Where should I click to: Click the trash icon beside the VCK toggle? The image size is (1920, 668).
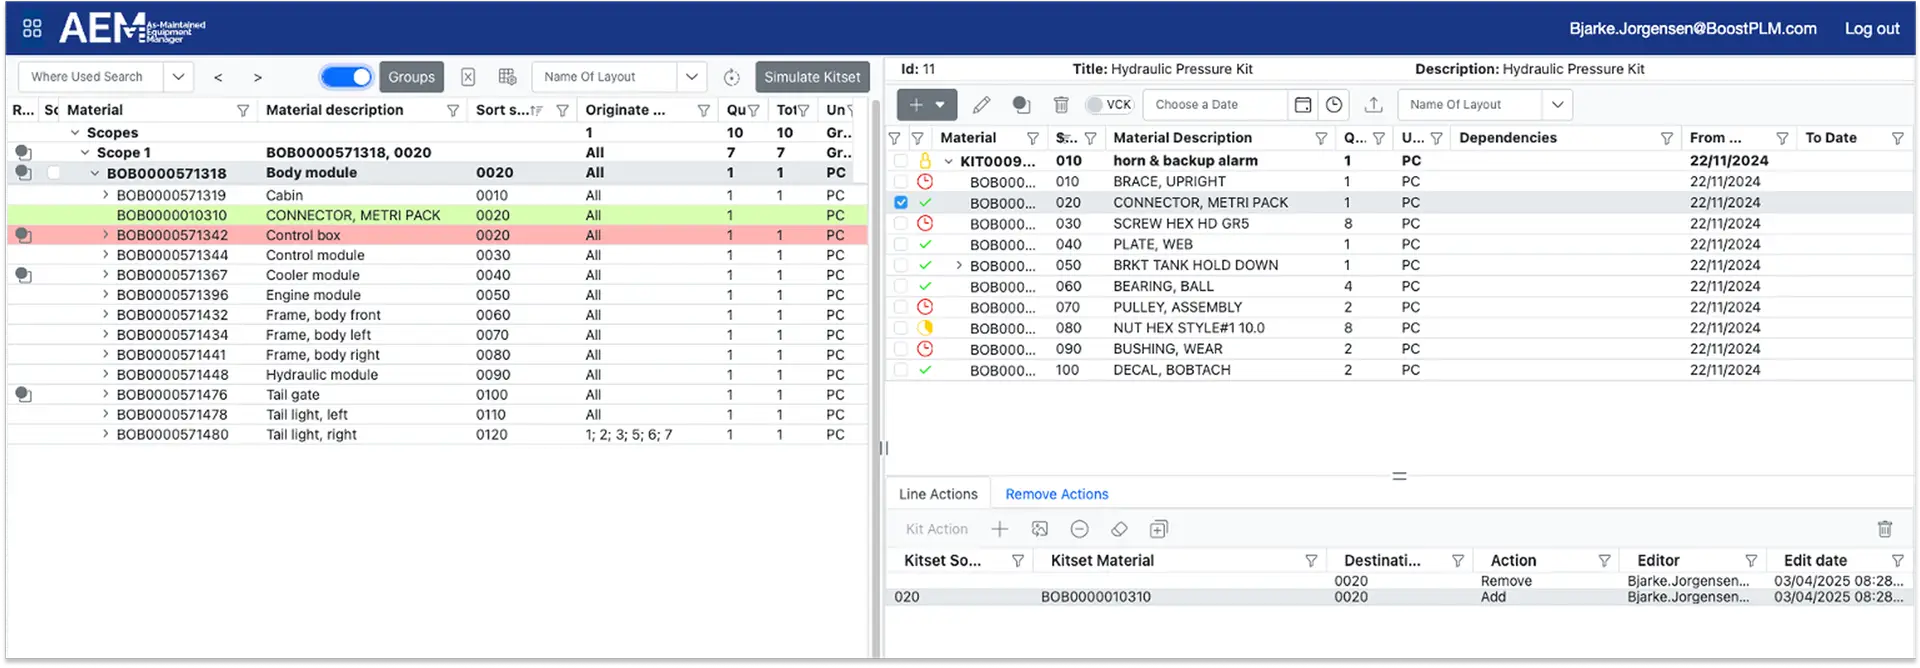[1061, 105]
